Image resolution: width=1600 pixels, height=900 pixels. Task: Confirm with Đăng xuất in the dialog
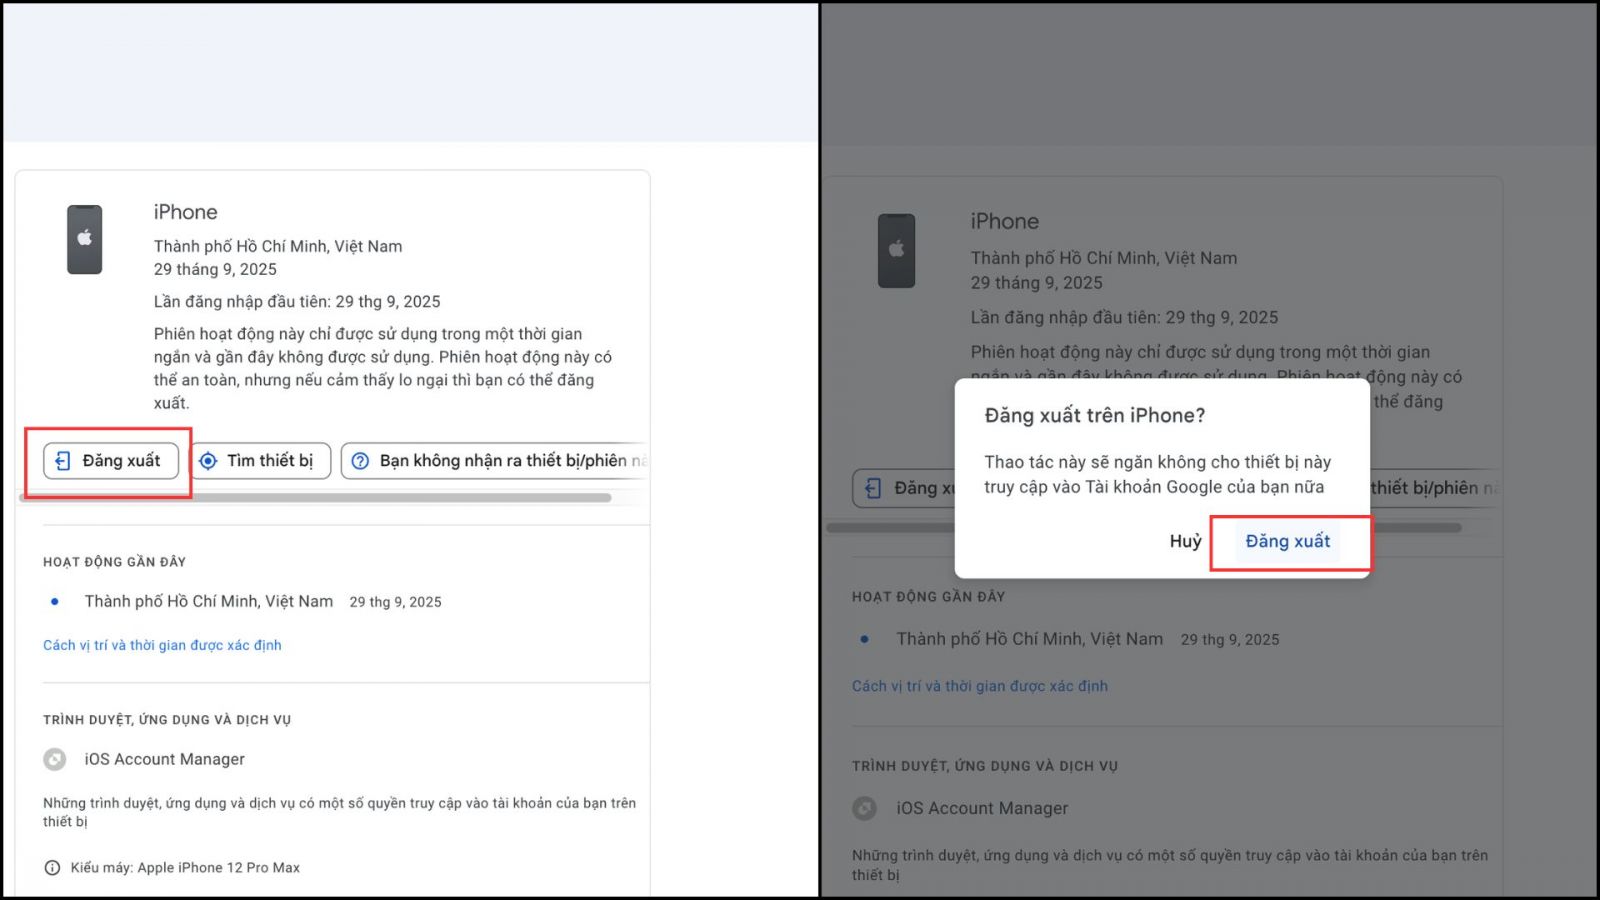[1287, 541]
